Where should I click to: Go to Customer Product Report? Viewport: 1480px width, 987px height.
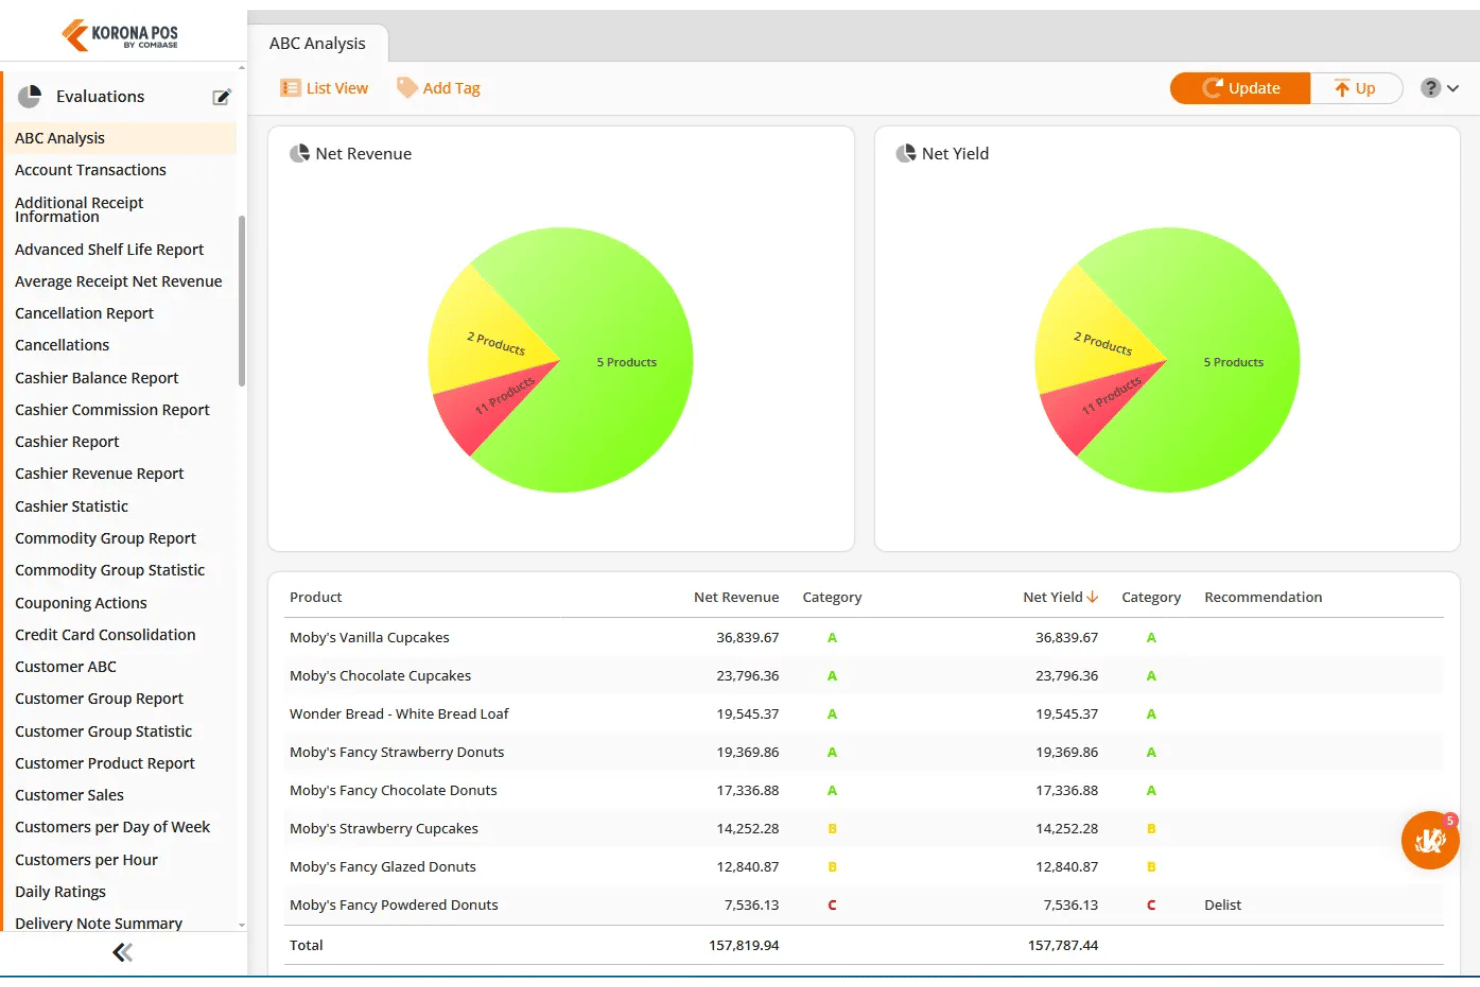(x=105, y=763)
